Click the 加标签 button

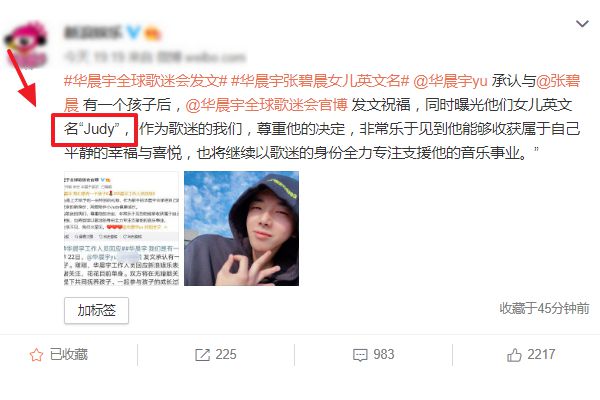[96, 310]
